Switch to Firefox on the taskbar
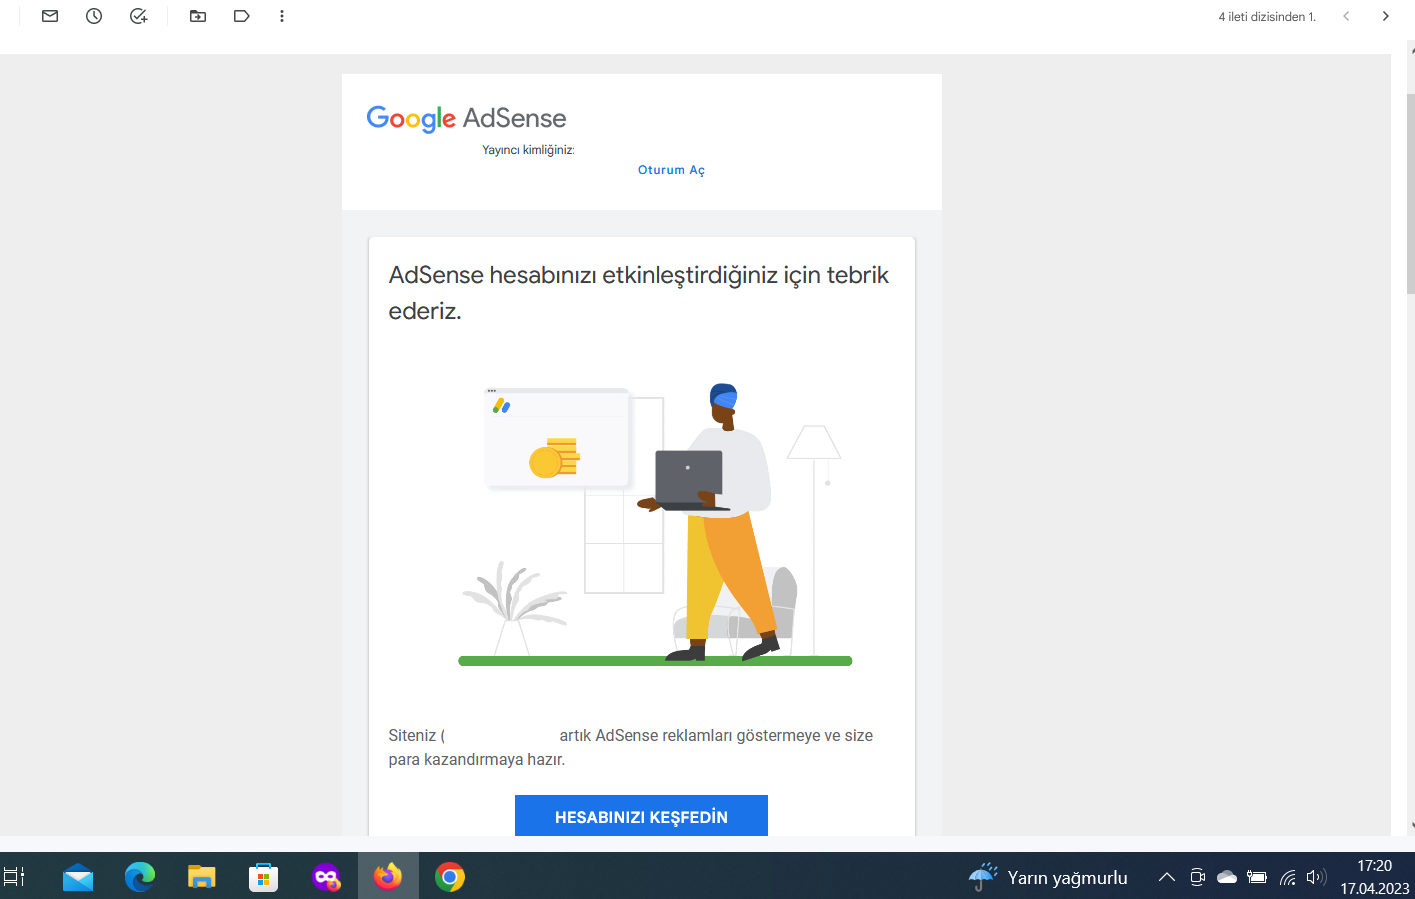Image resolution: width=1415 pixels, height=899 pixels. tap(388, 877)
